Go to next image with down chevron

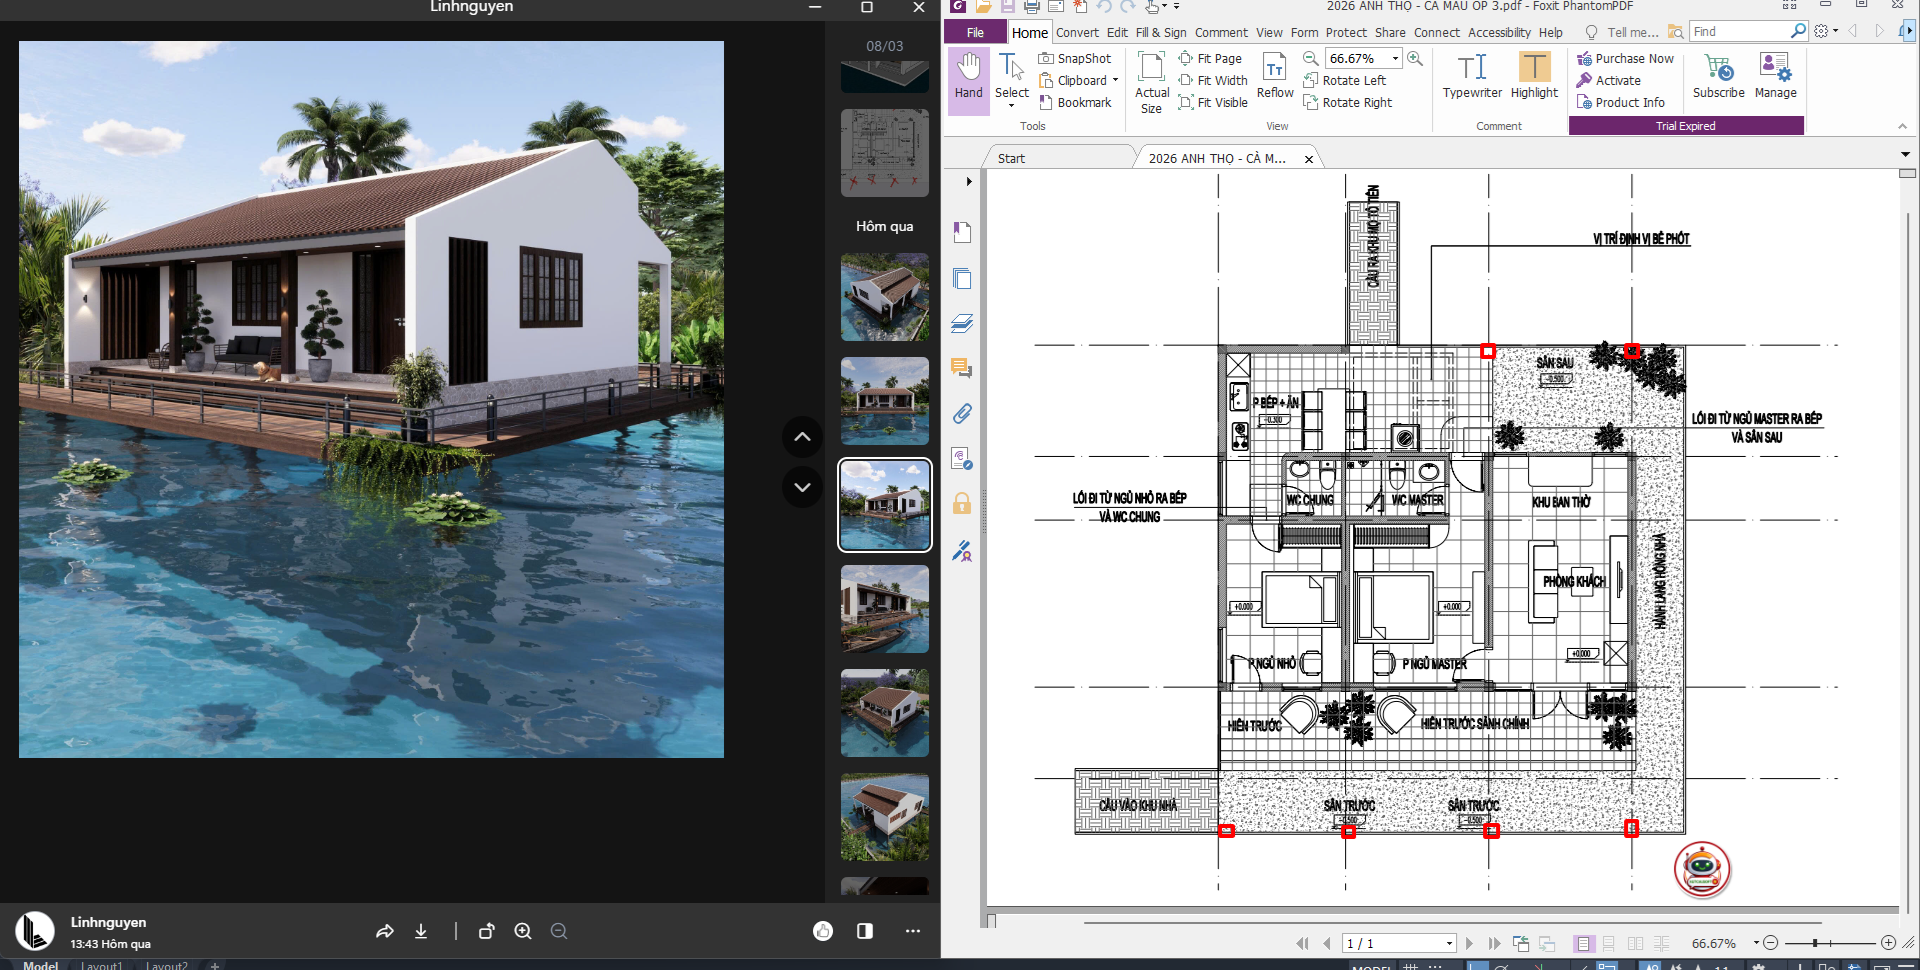pos(802,487)
